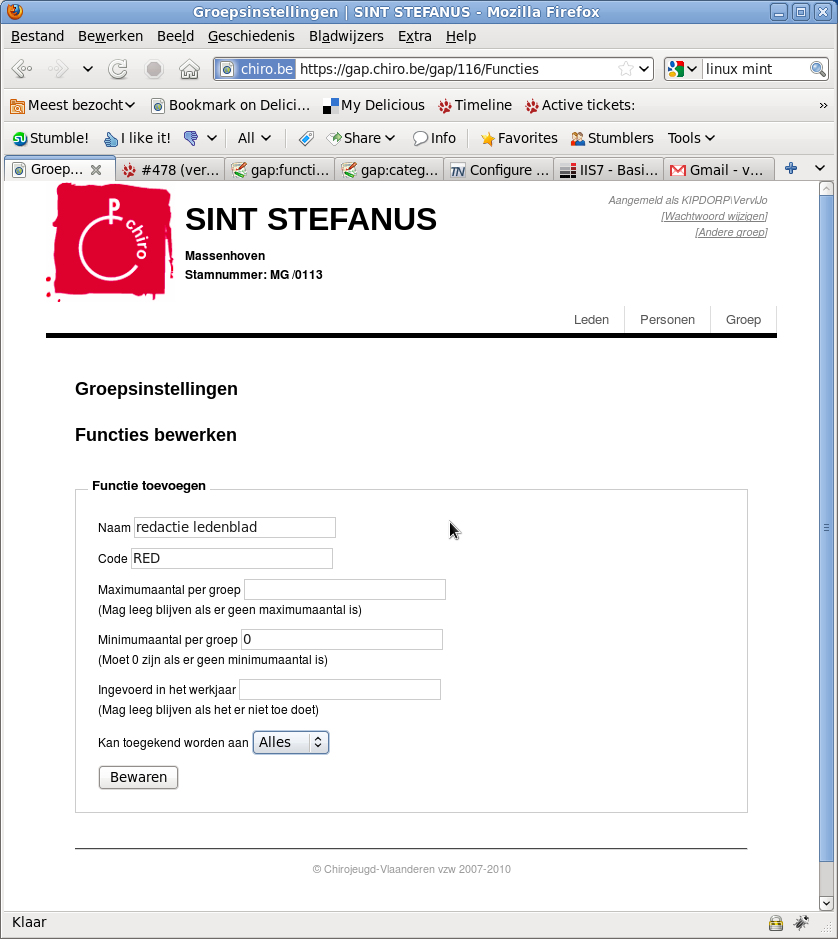Switch to the gap:functi... tab

coord(280,170)
